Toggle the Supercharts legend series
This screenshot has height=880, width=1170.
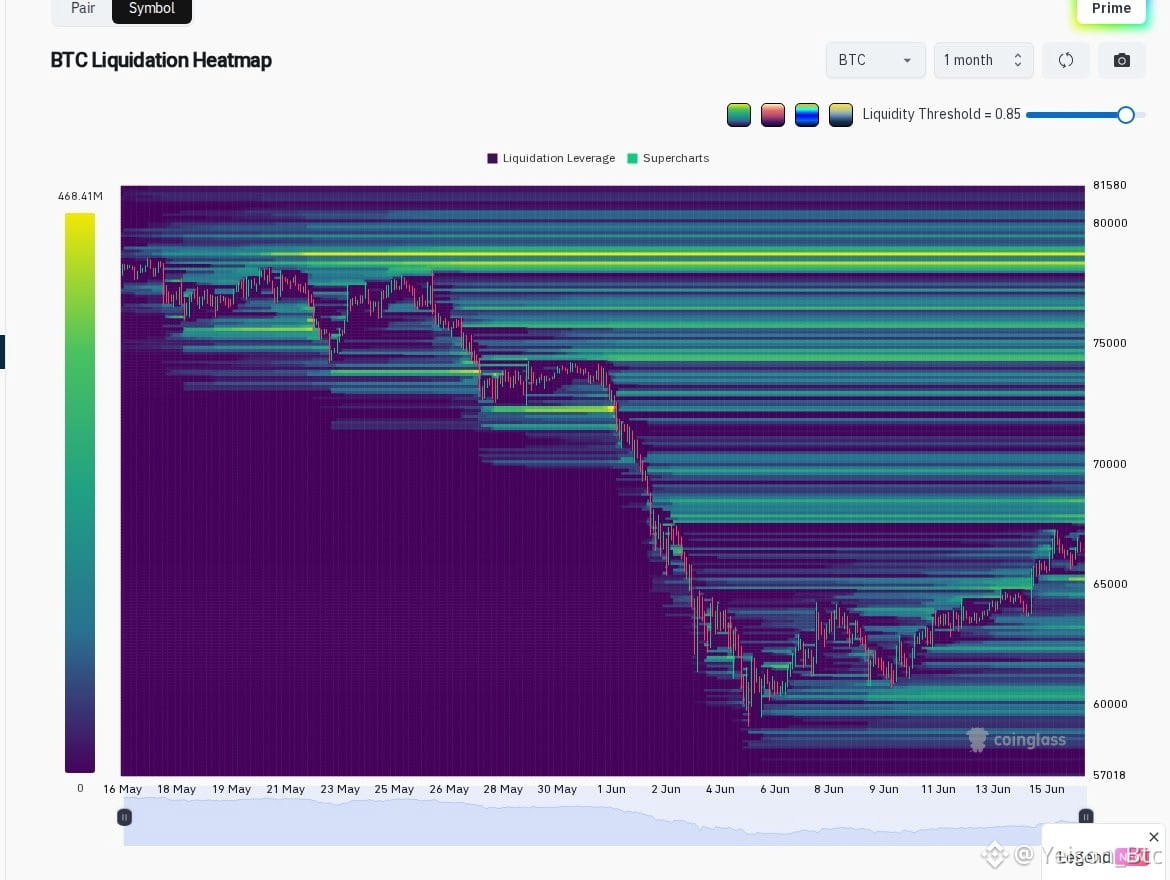tap(668, 158)
